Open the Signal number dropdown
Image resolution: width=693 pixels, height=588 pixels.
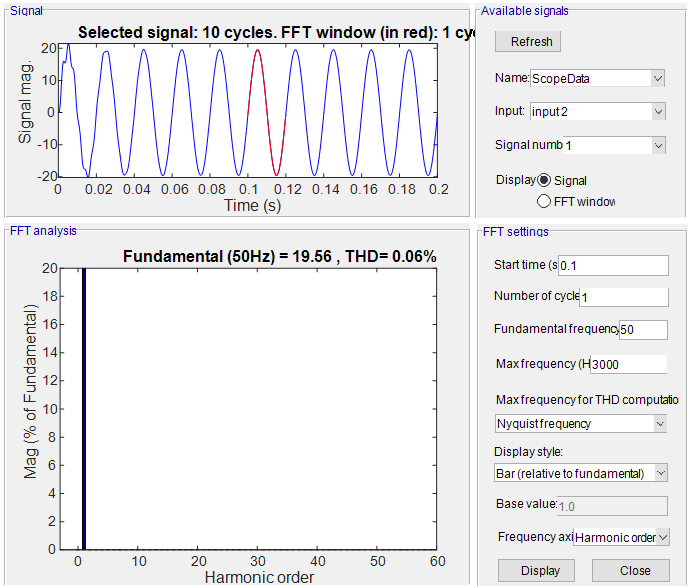[x=613, y=145]
